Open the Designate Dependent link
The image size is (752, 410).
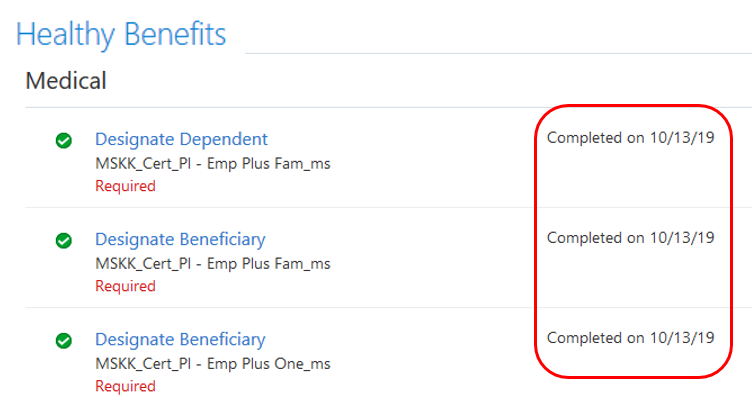pyautogui.click(x=181, y=140)
